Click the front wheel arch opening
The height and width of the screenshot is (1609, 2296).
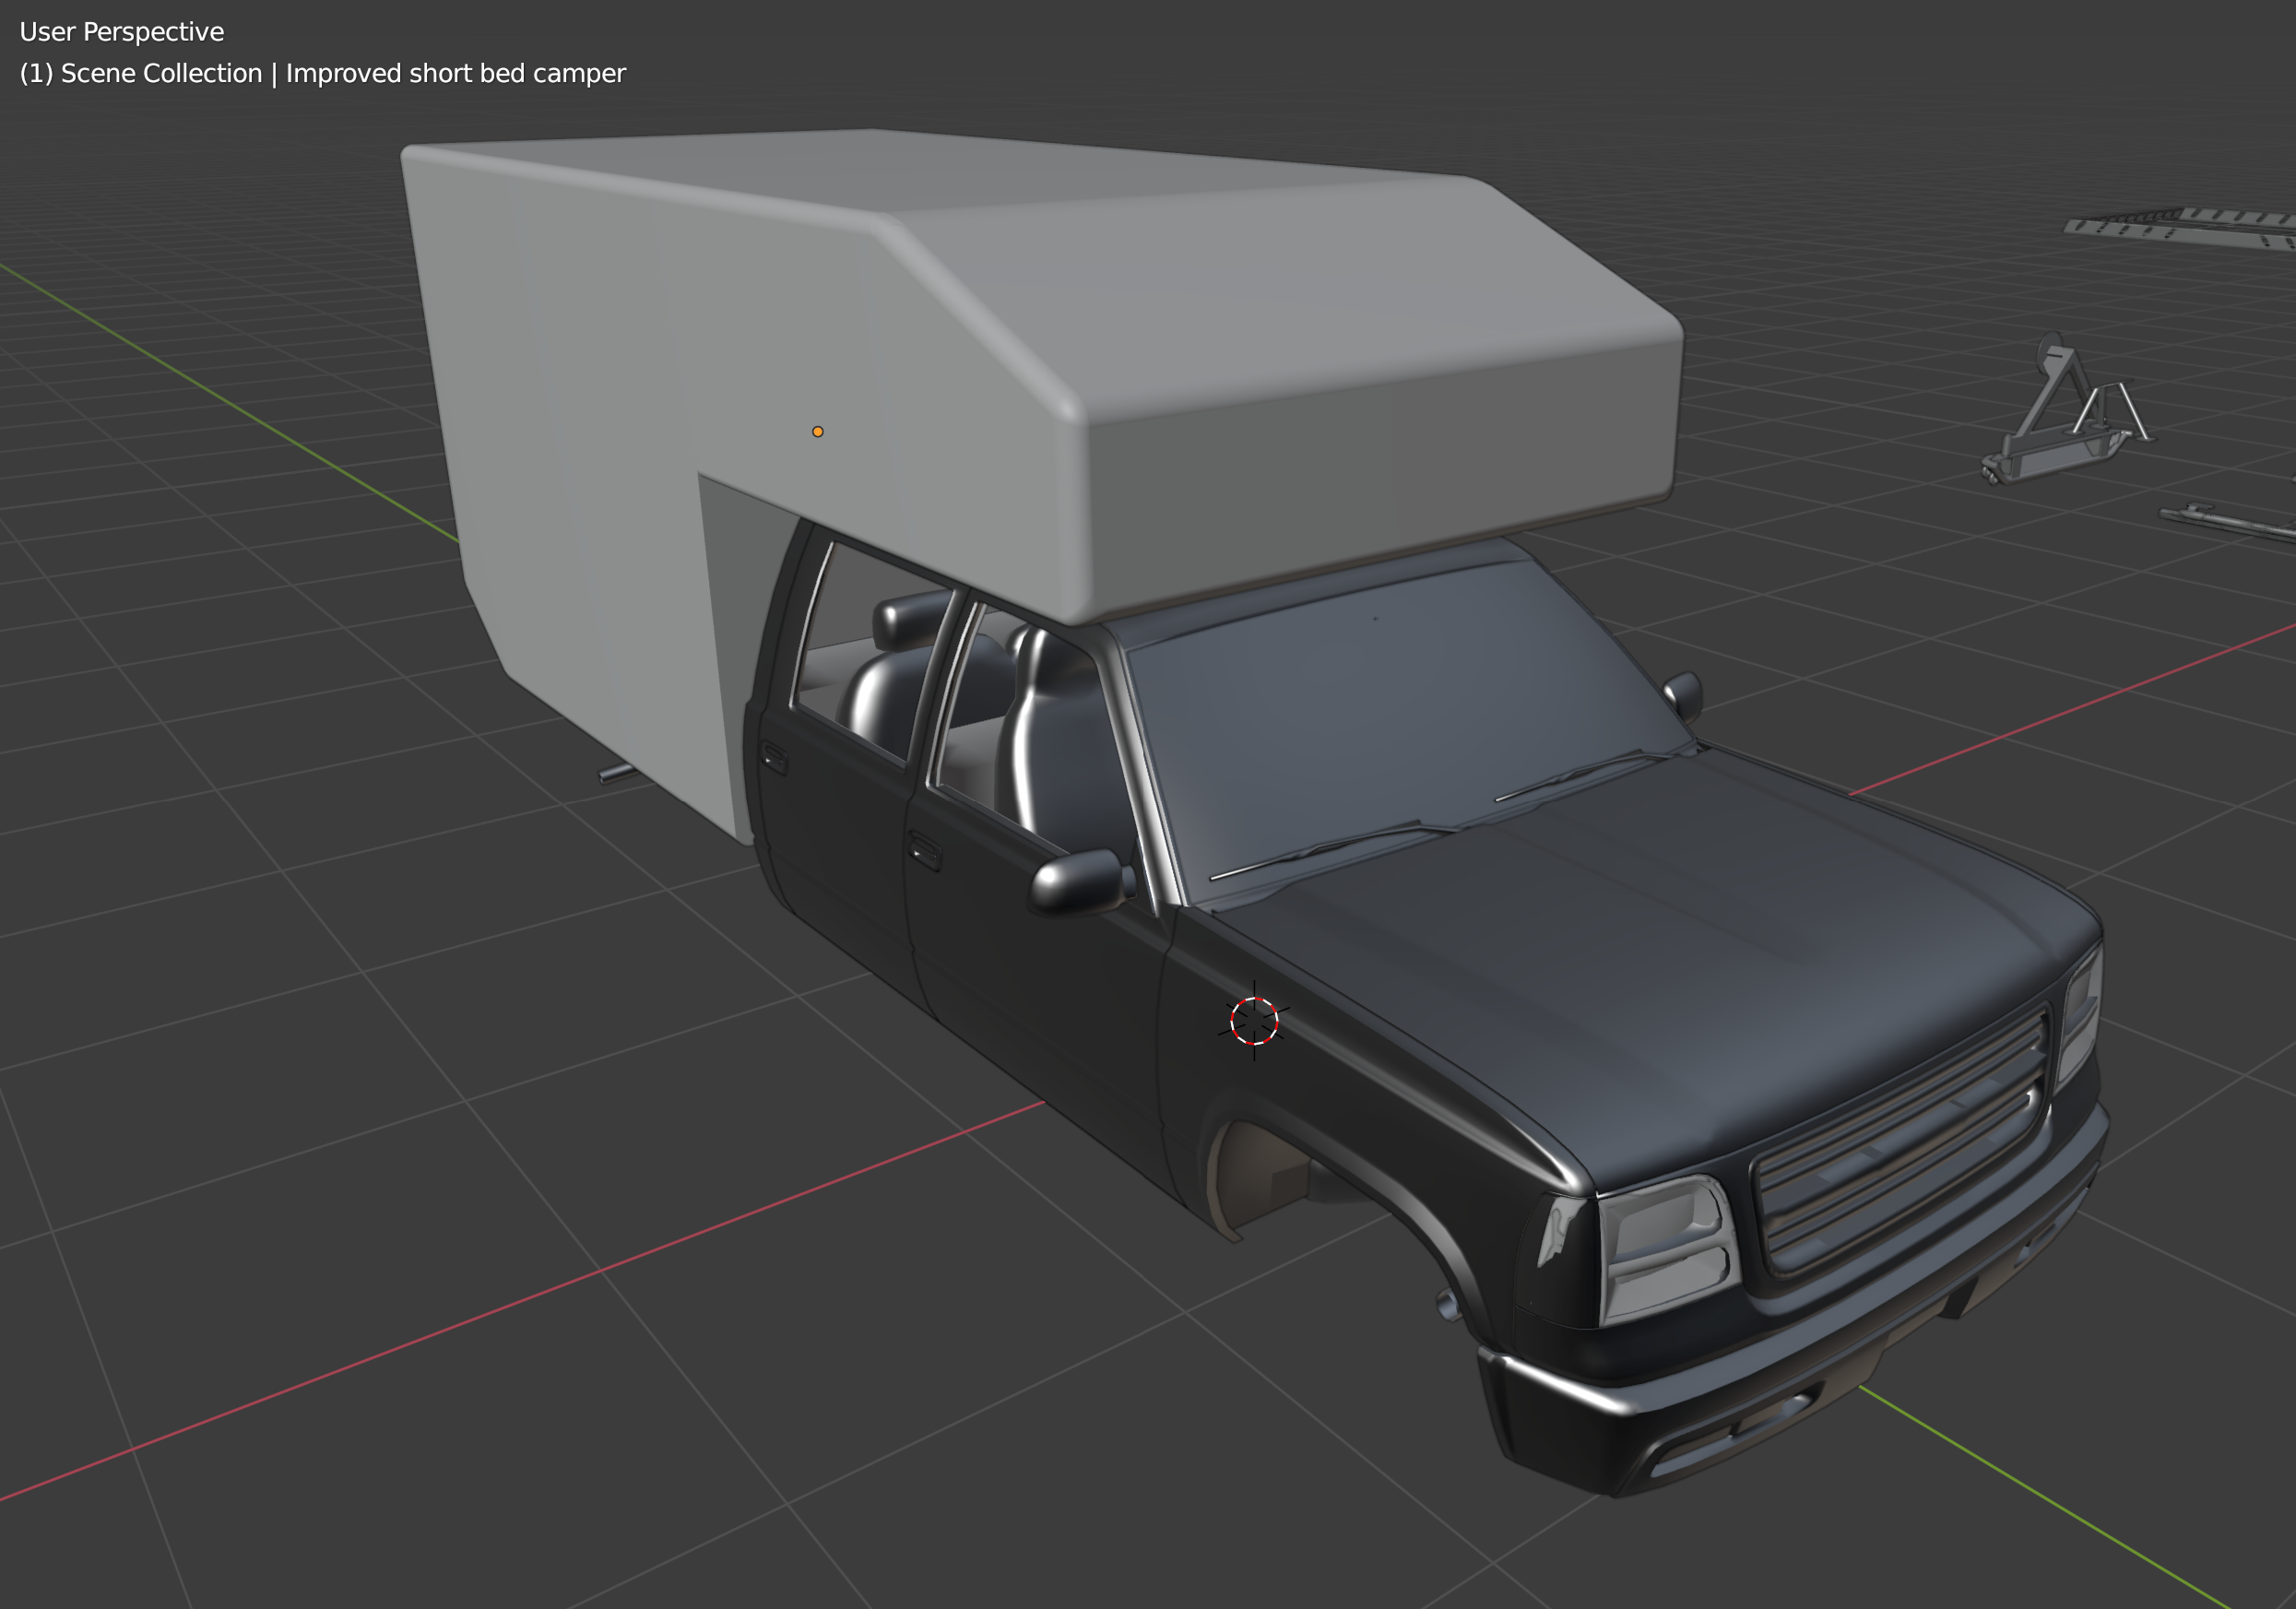1262,1175
